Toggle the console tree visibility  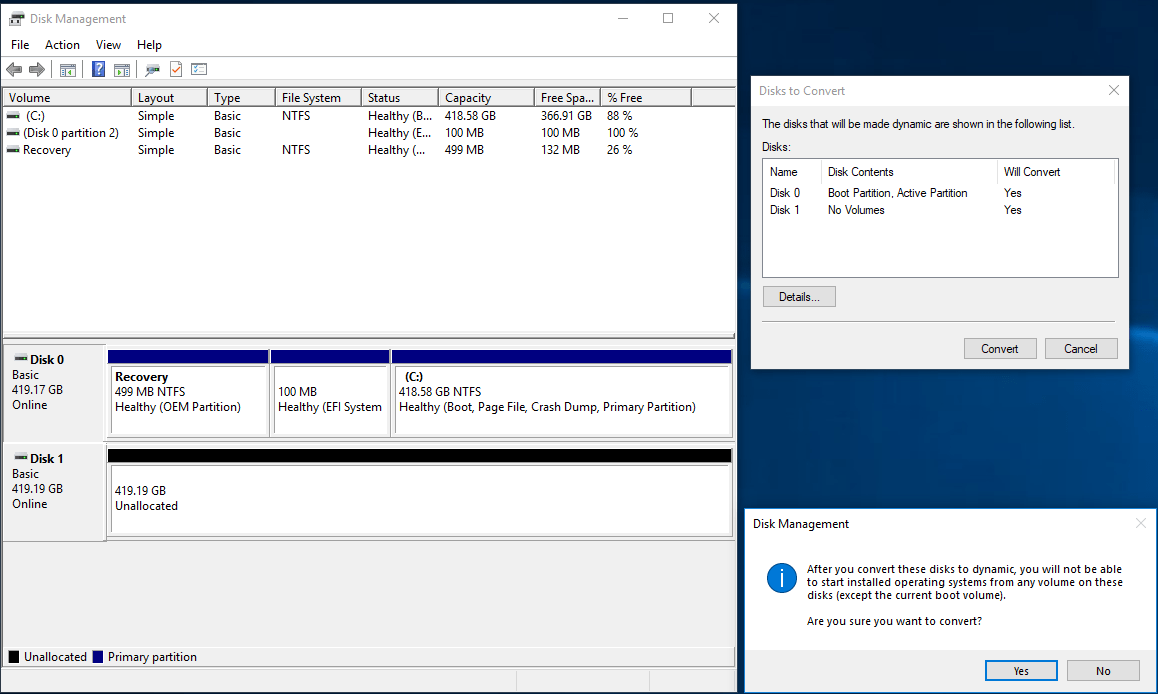coord(67,69)
